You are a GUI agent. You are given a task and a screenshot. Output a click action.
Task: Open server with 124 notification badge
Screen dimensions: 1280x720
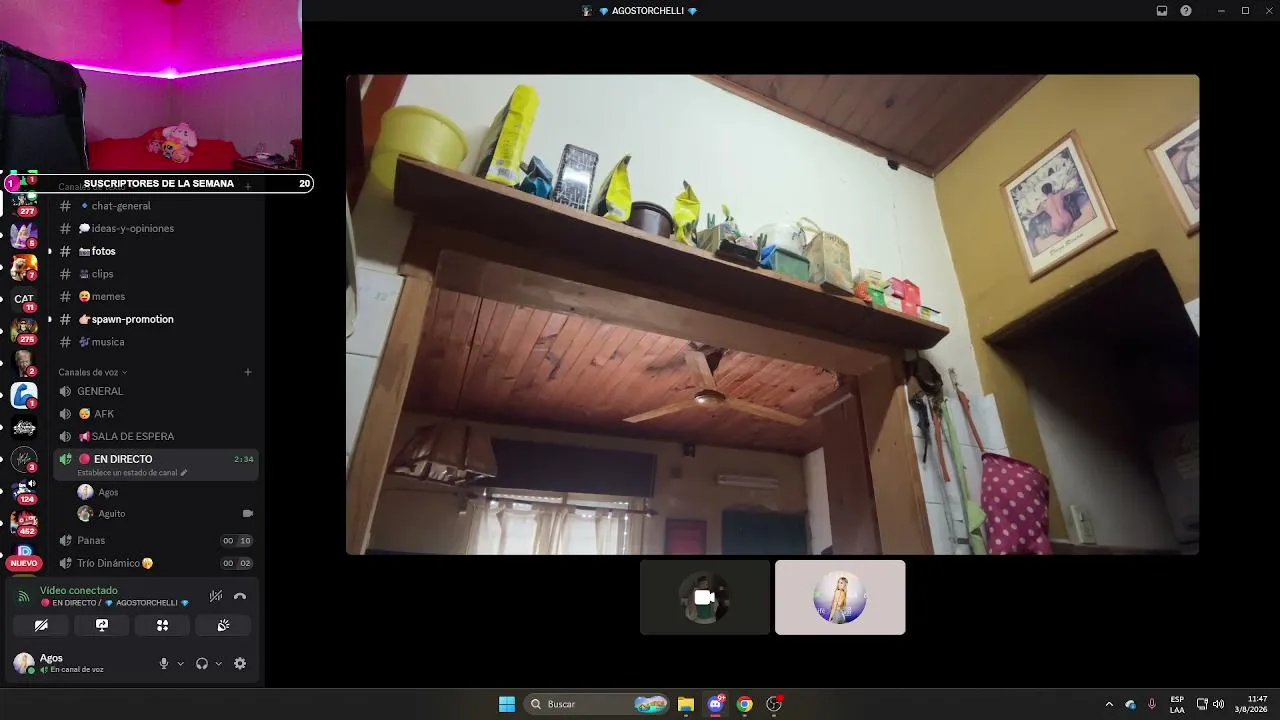[24, 489]
